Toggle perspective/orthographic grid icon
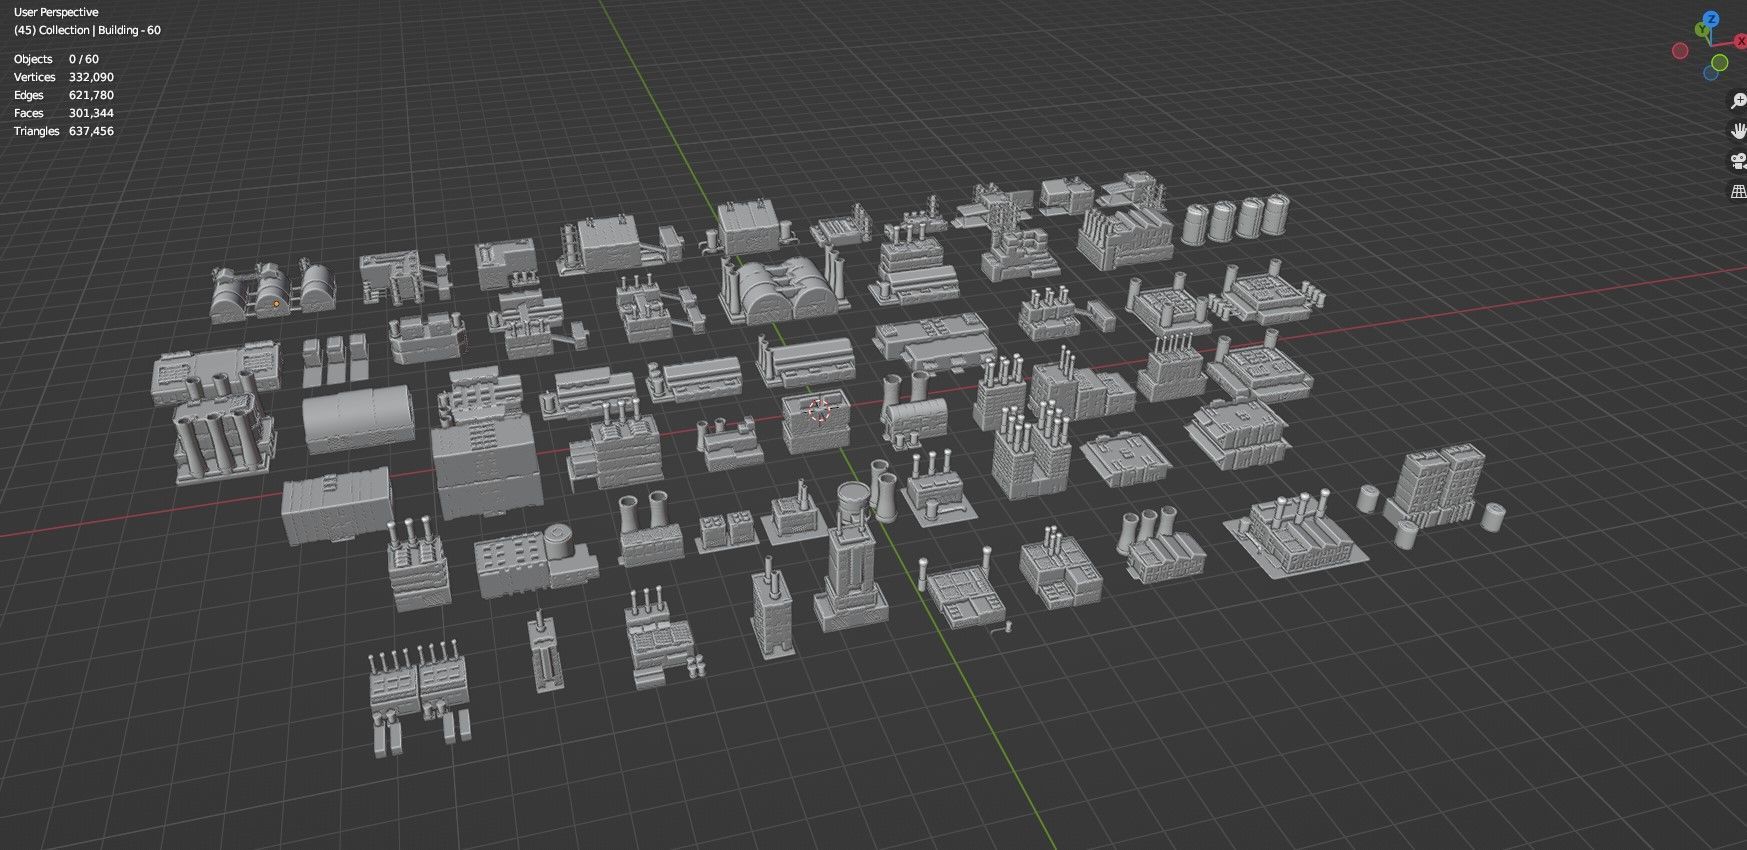Image resolution: width=1747 pixels, height=850 pixels. [1738, 191]
